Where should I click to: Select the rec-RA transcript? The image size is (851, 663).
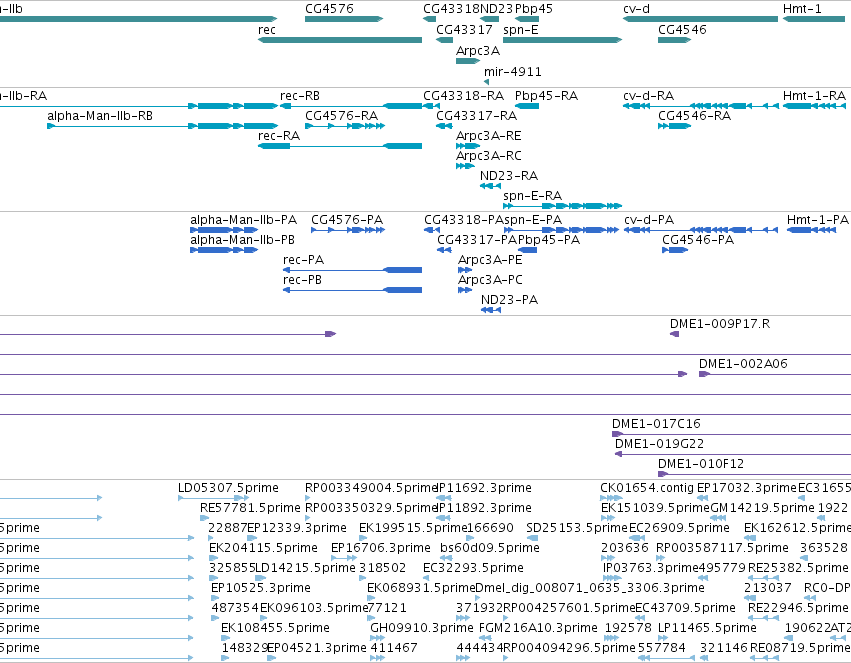340,146
